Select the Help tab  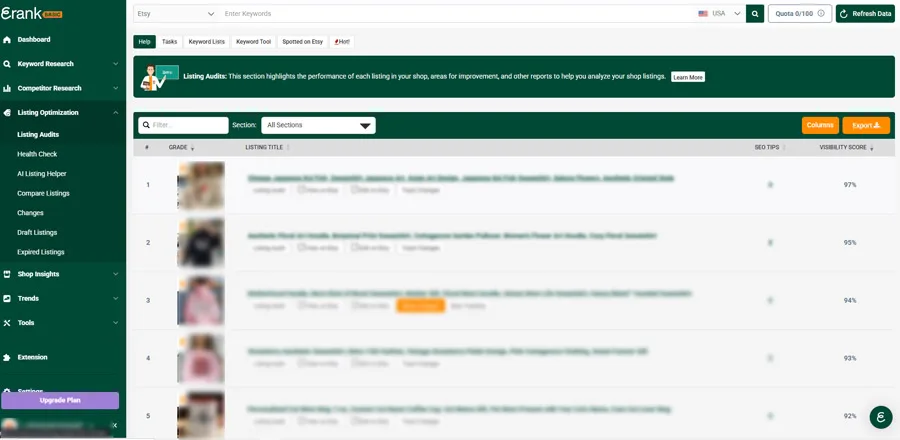(x=145, y=42)
